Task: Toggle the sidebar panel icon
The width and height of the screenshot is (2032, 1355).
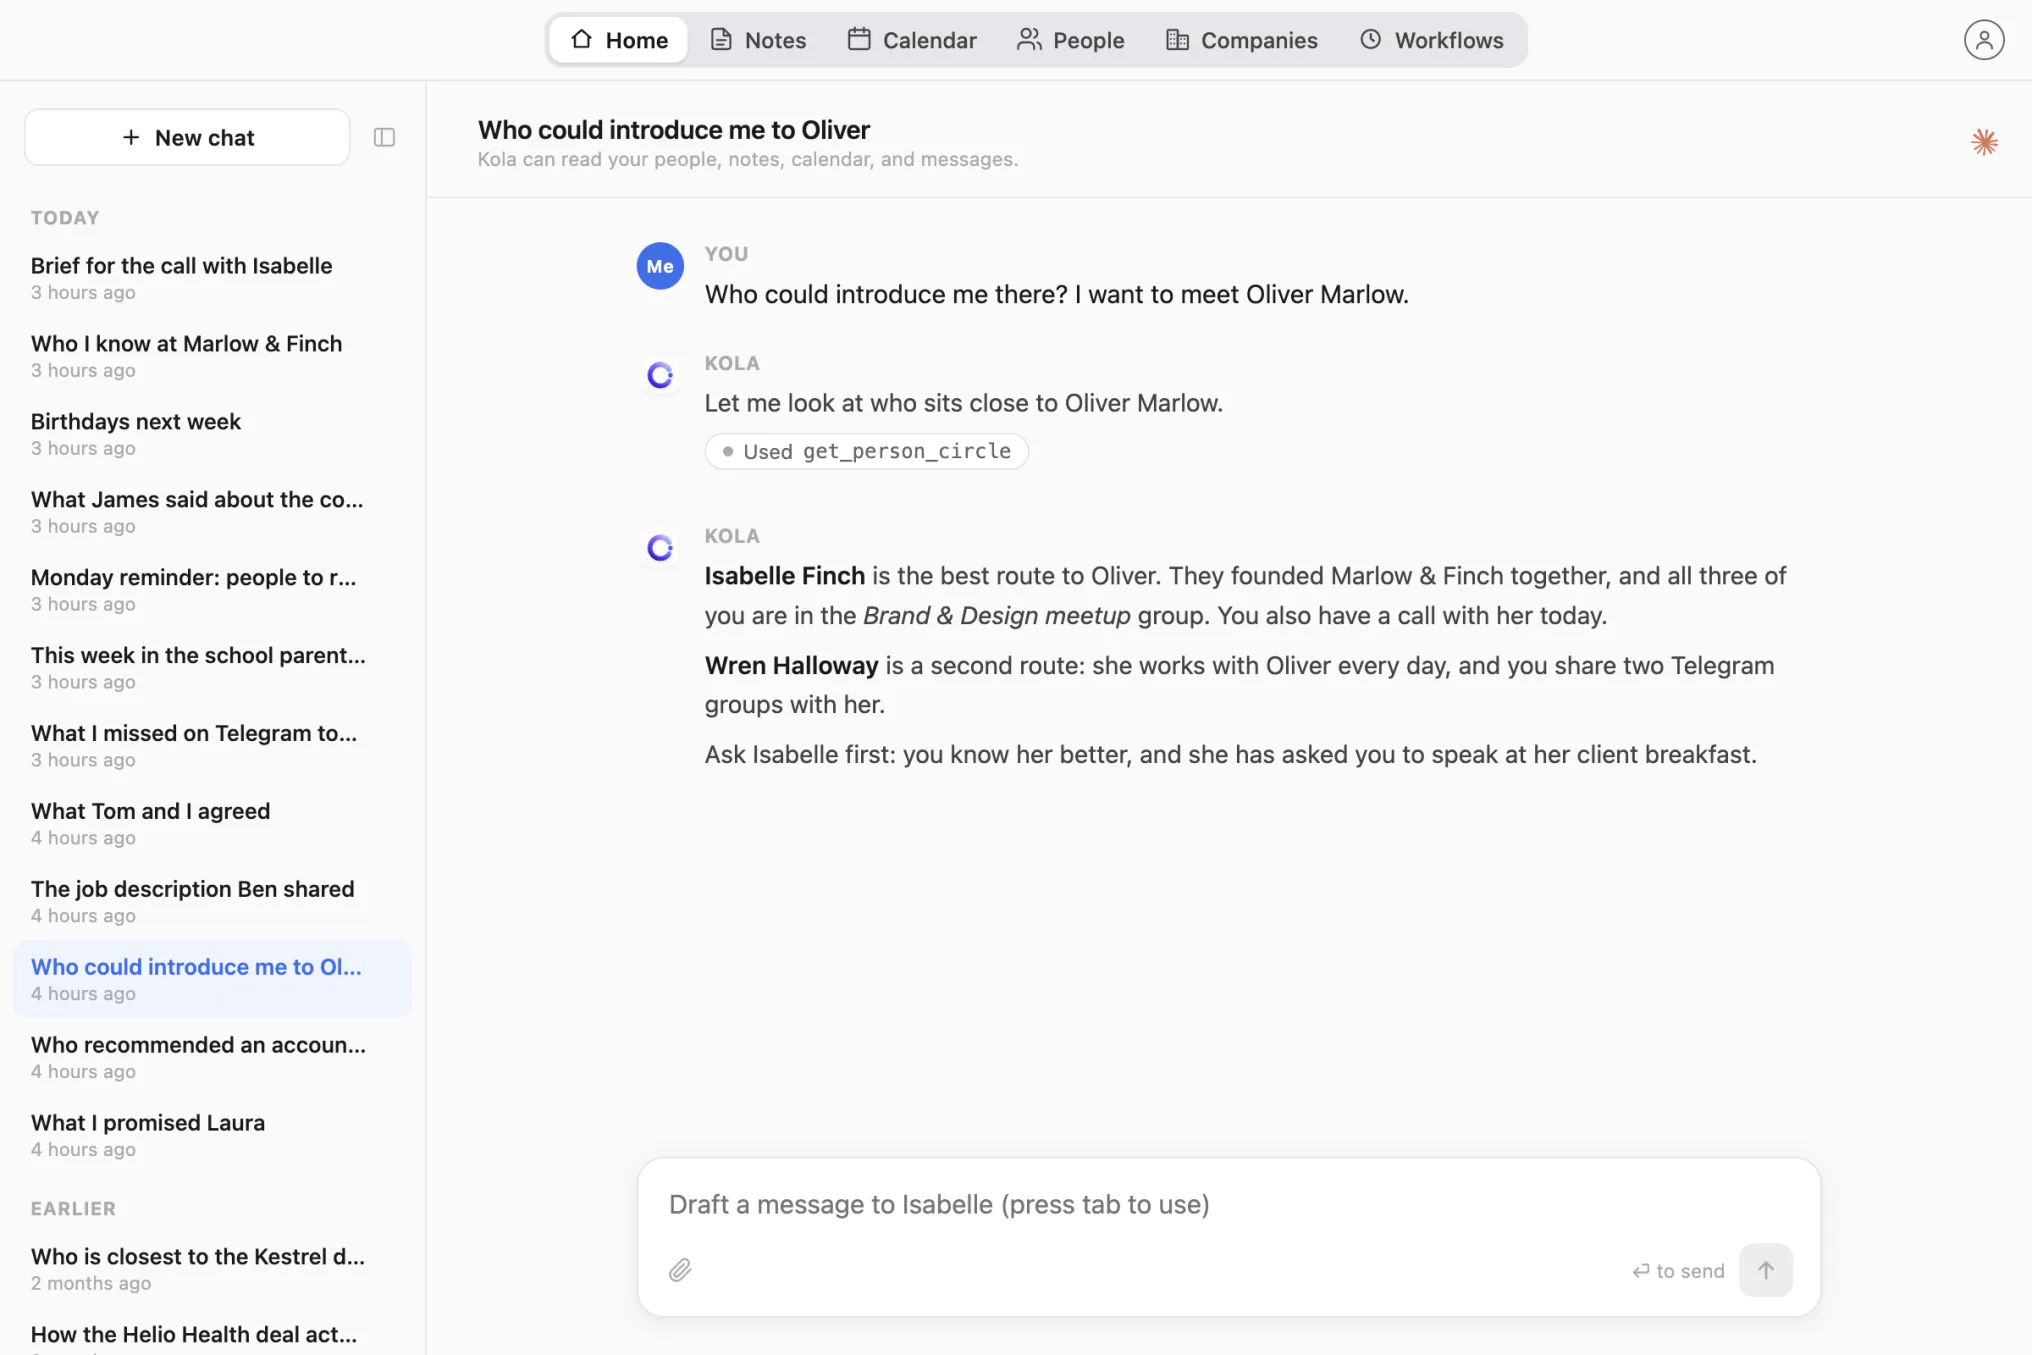Action: (x=384, y=137)
